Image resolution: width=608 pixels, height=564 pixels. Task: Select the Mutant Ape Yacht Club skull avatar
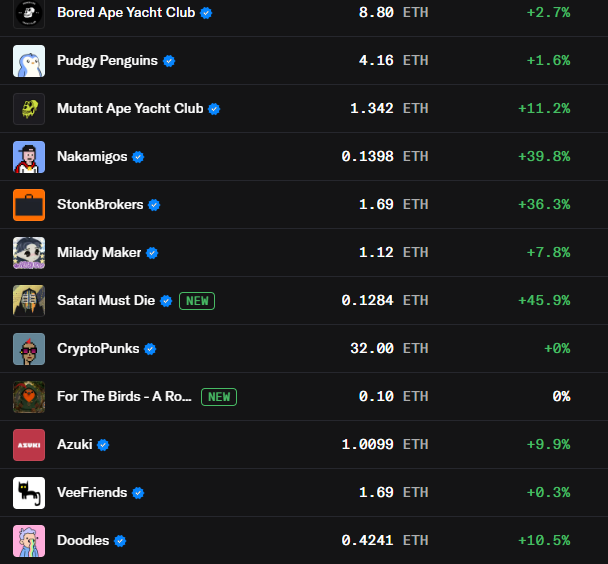tap(29, 109)
